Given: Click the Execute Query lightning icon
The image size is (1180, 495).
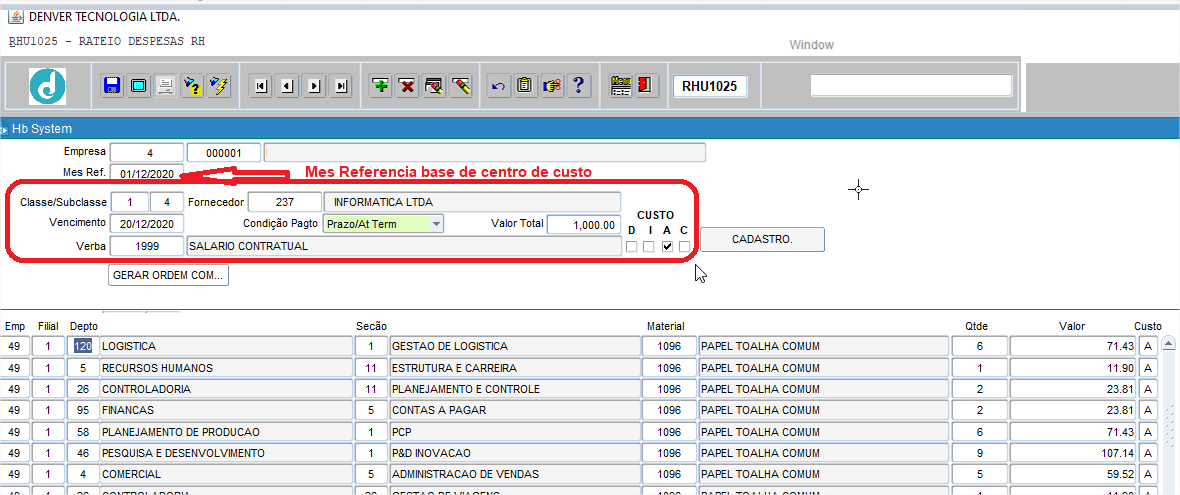Looking at the screenshot, I should pos(218,86).
